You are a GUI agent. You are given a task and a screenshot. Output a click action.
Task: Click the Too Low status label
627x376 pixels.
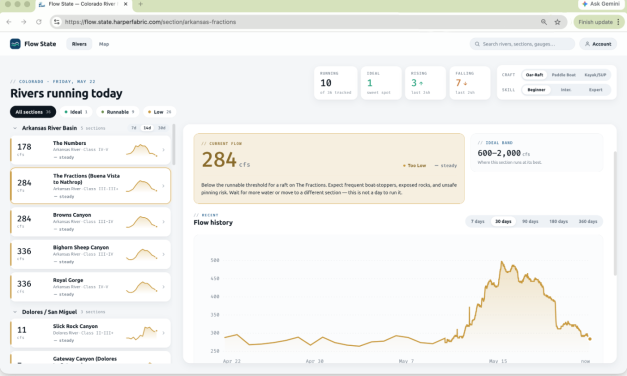coord(414,166)
